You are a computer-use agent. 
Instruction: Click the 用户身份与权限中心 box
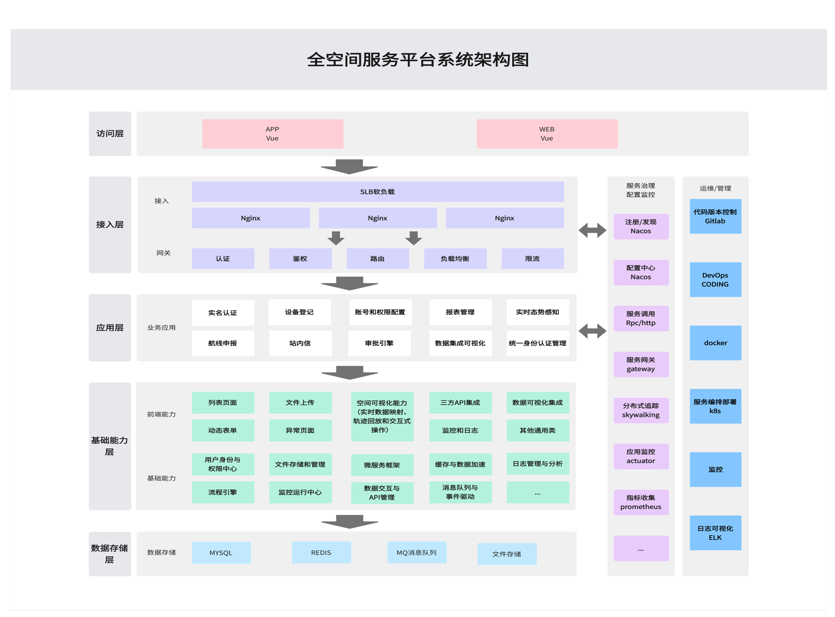[223, 464]
